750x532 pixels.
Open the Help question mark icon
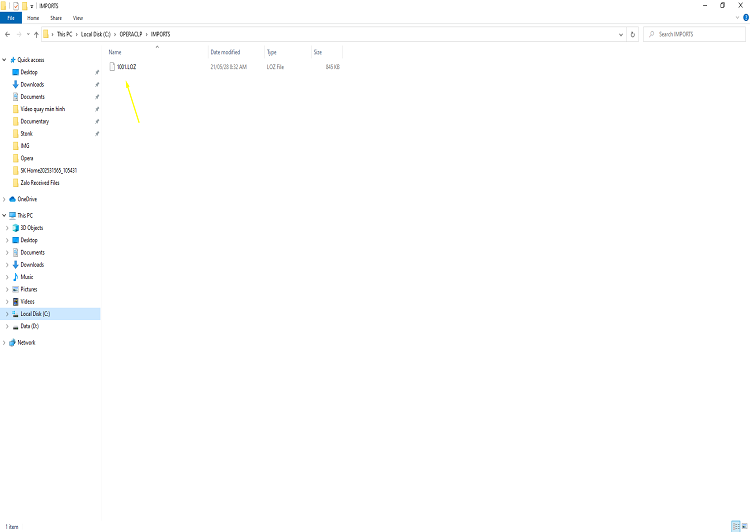(746, 18)
